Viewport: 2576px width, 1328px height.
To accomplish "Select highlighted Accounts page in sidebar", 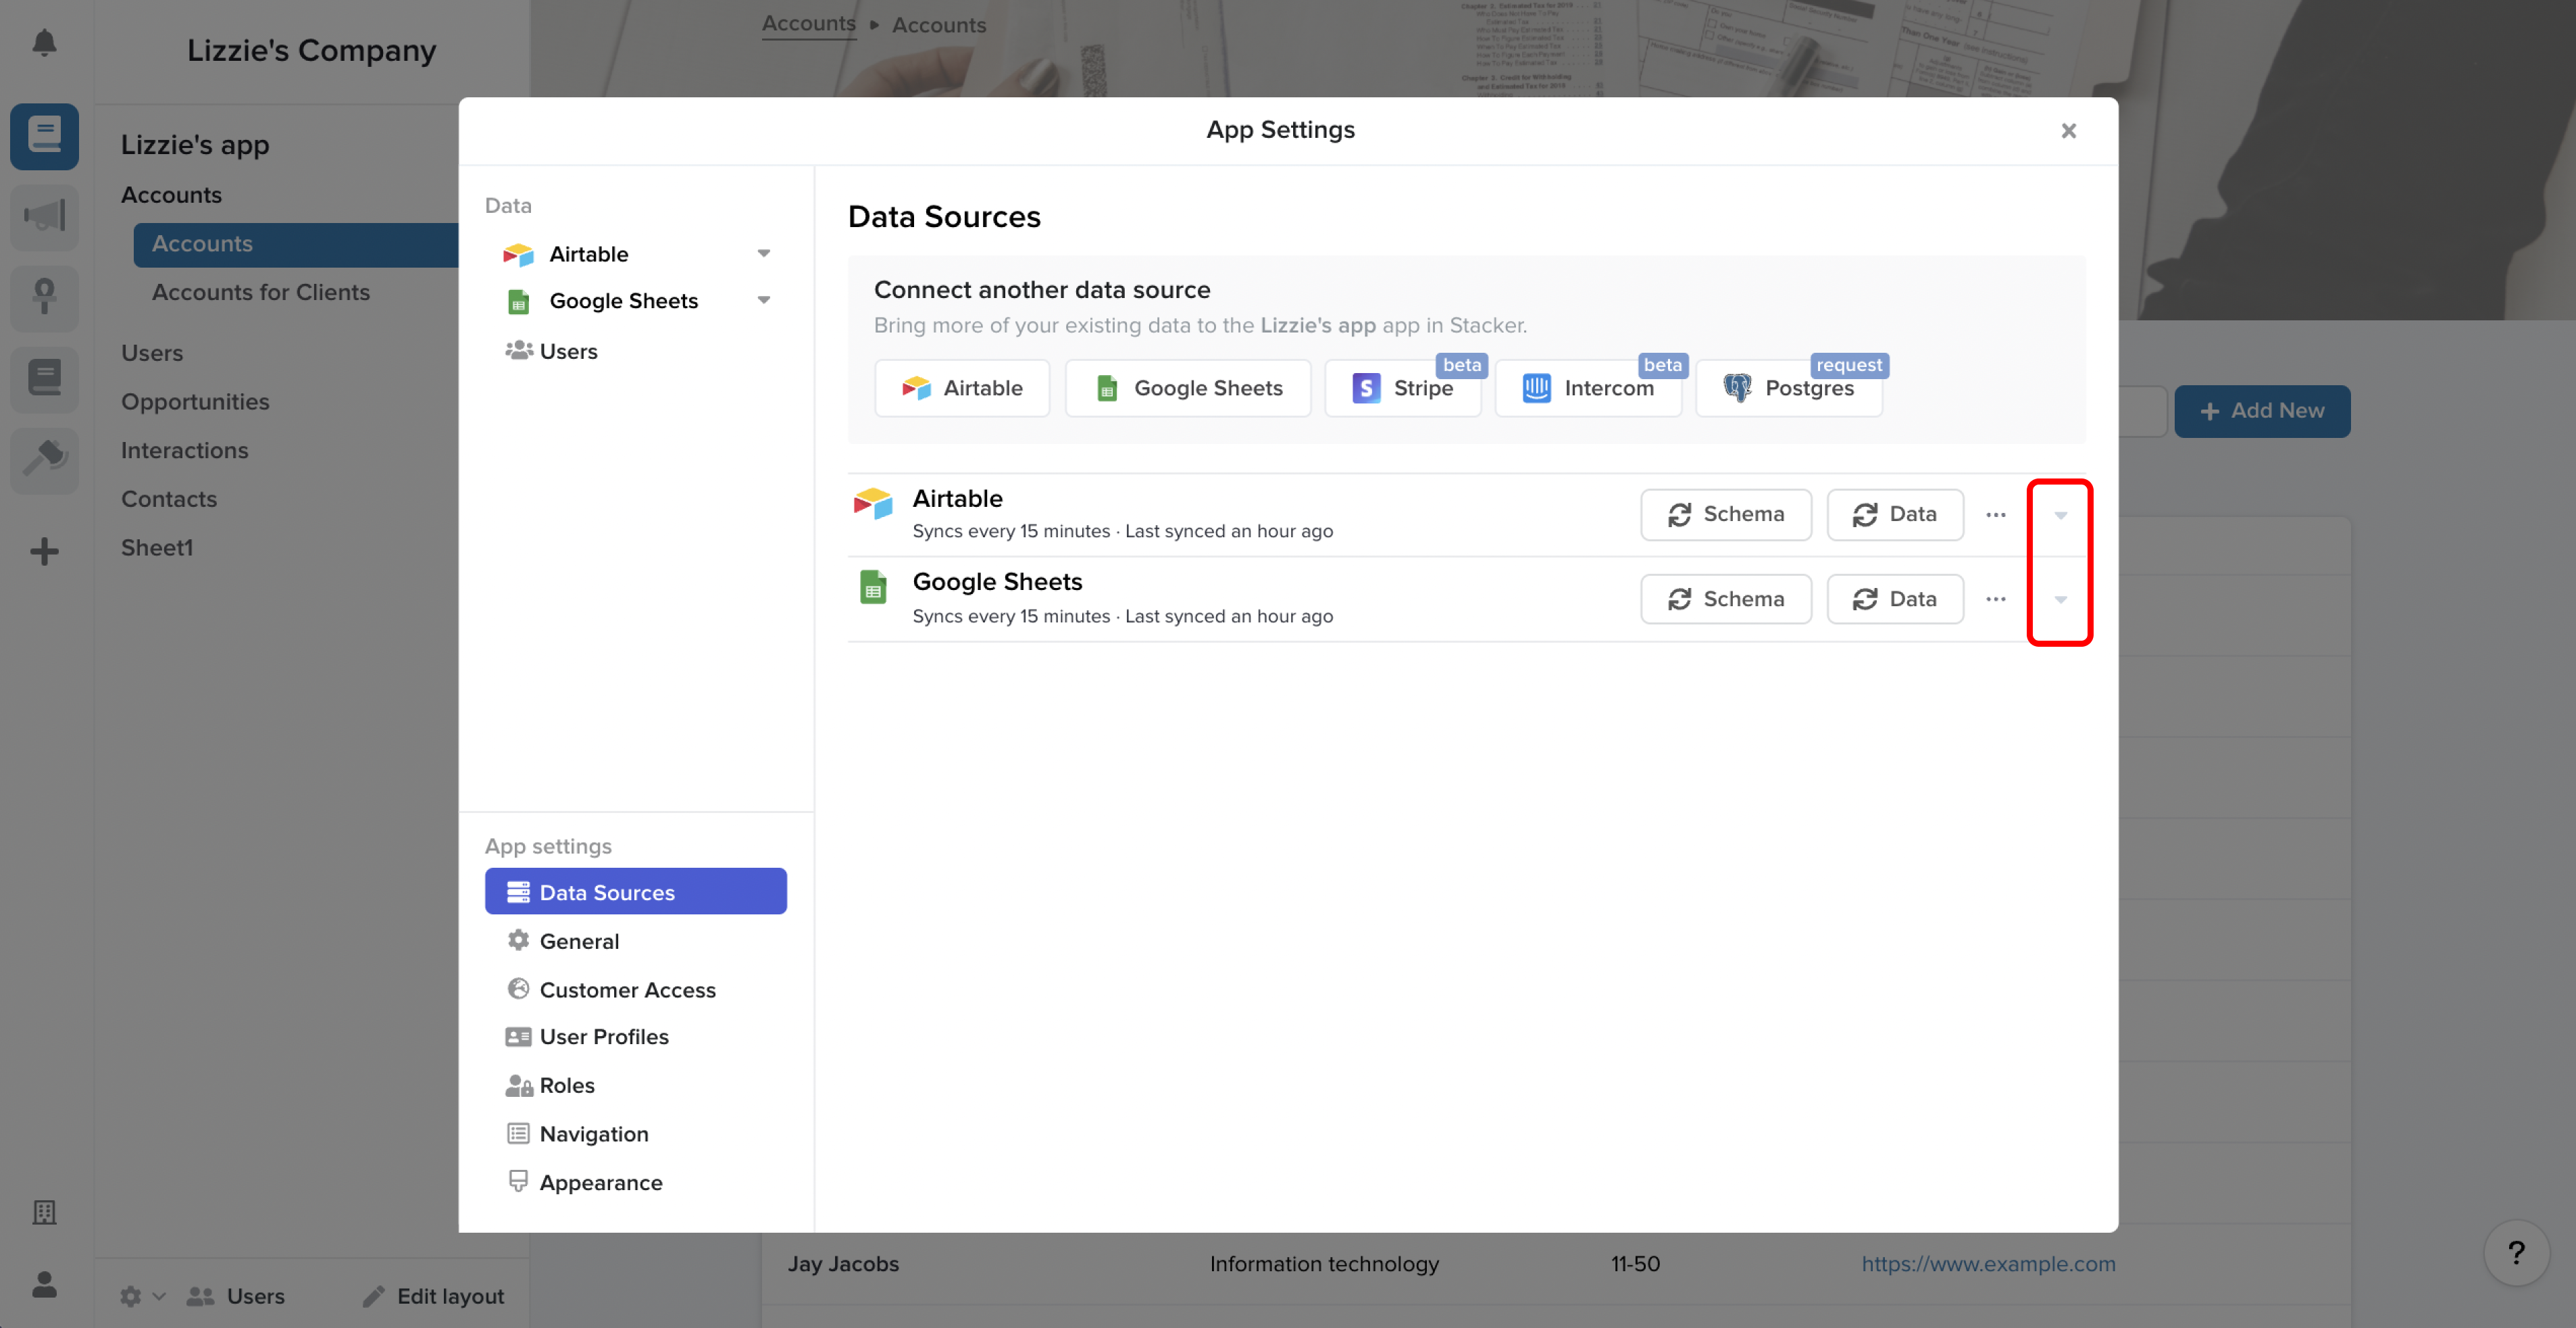I will 296,244.
